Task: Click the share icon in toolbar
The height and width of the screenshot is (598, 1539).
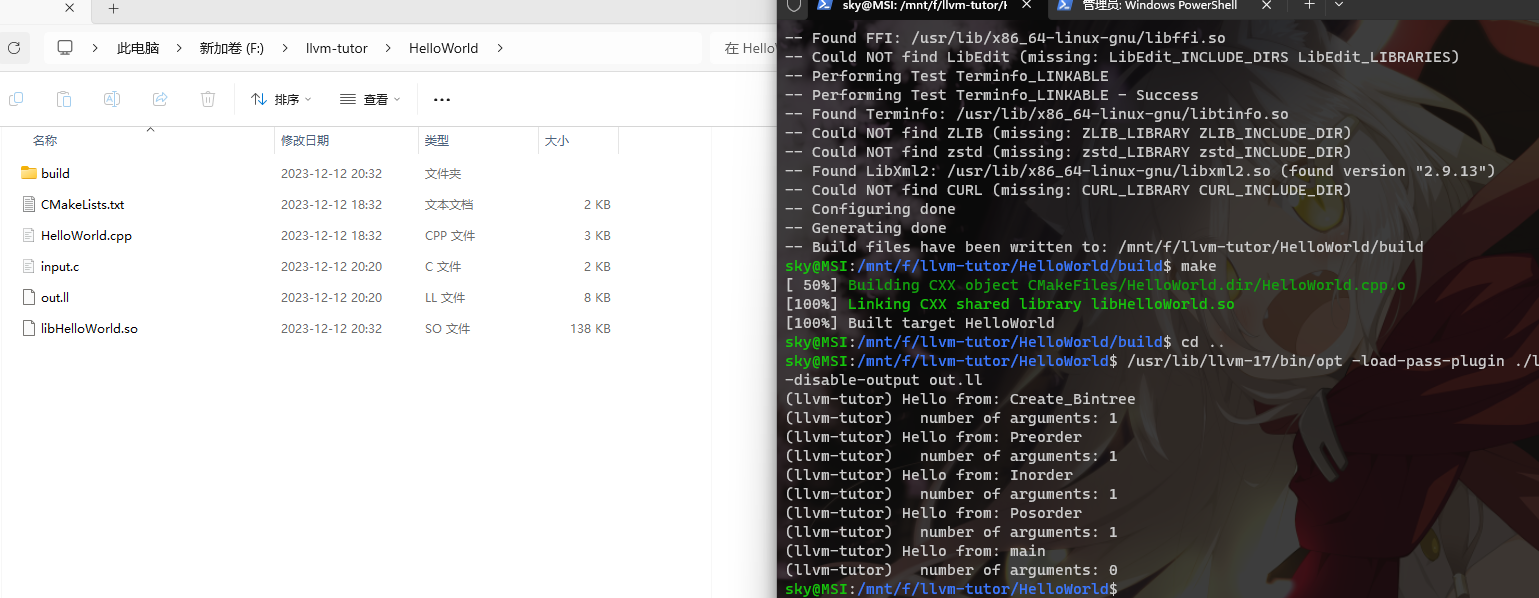Action: point(160,99)
